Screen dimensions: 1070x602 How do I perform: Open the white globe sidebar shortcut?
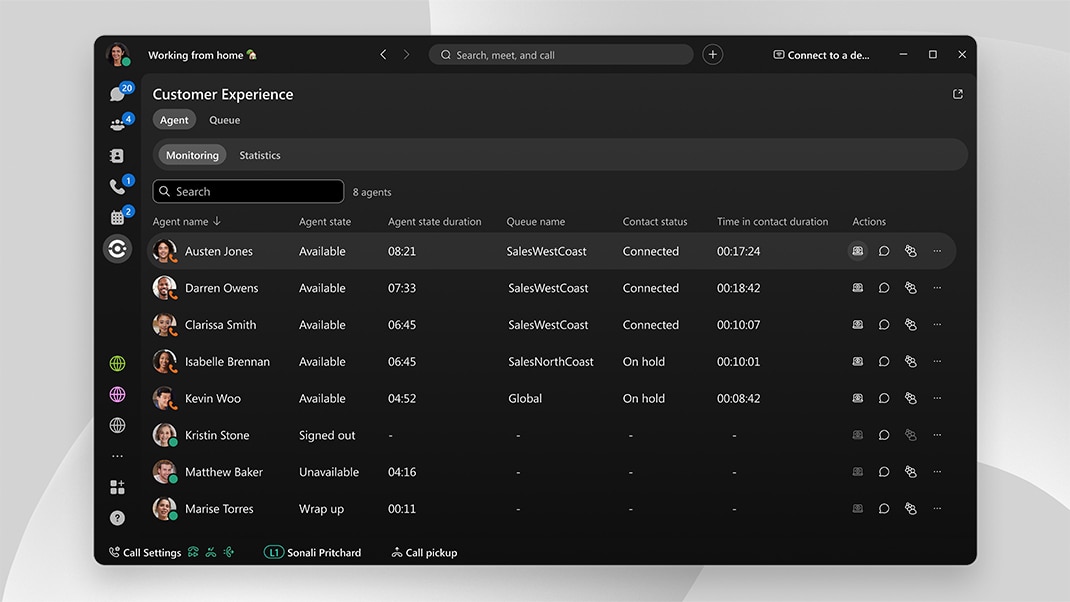117,425
